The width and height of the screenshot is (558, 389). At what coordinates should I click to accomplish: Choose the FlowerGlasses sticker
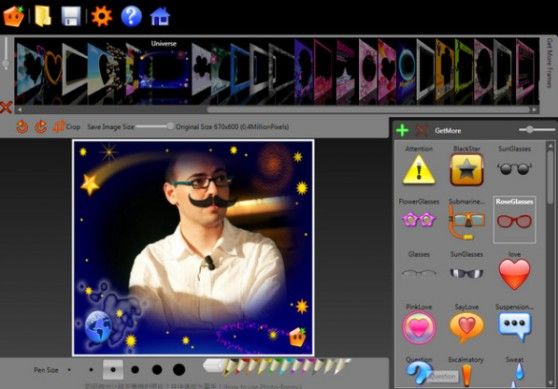[x=419, y=219]
